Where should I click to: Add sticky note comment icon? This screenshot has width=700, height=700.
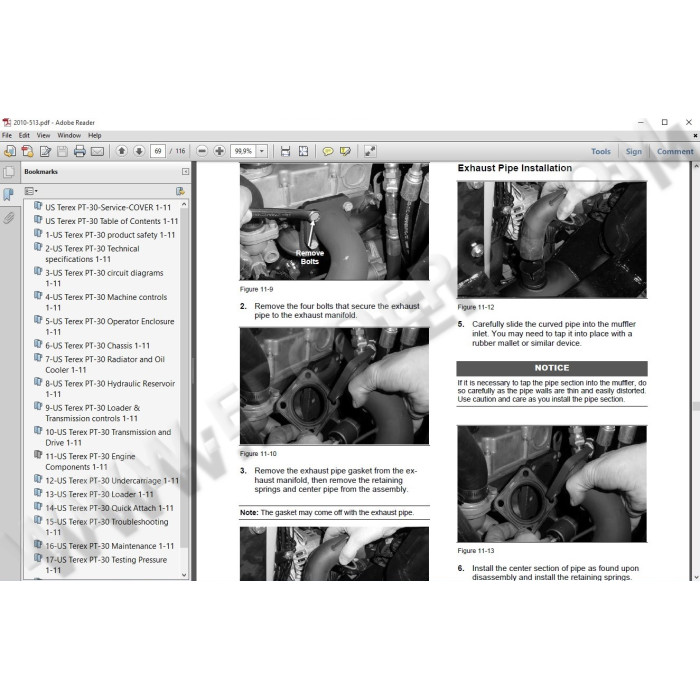pos(328,151)
